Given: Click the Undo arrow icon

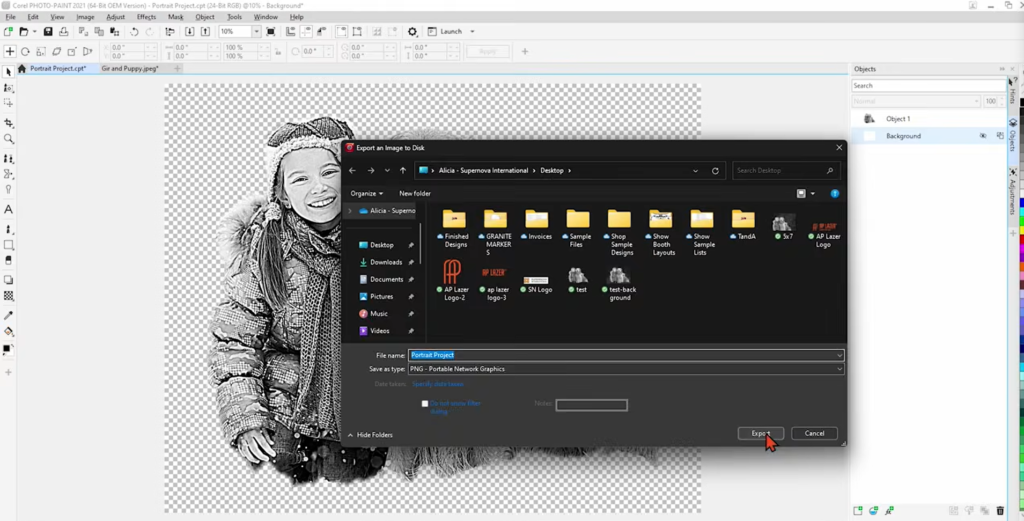Looking at the screenshot, I should coord(134,31).
